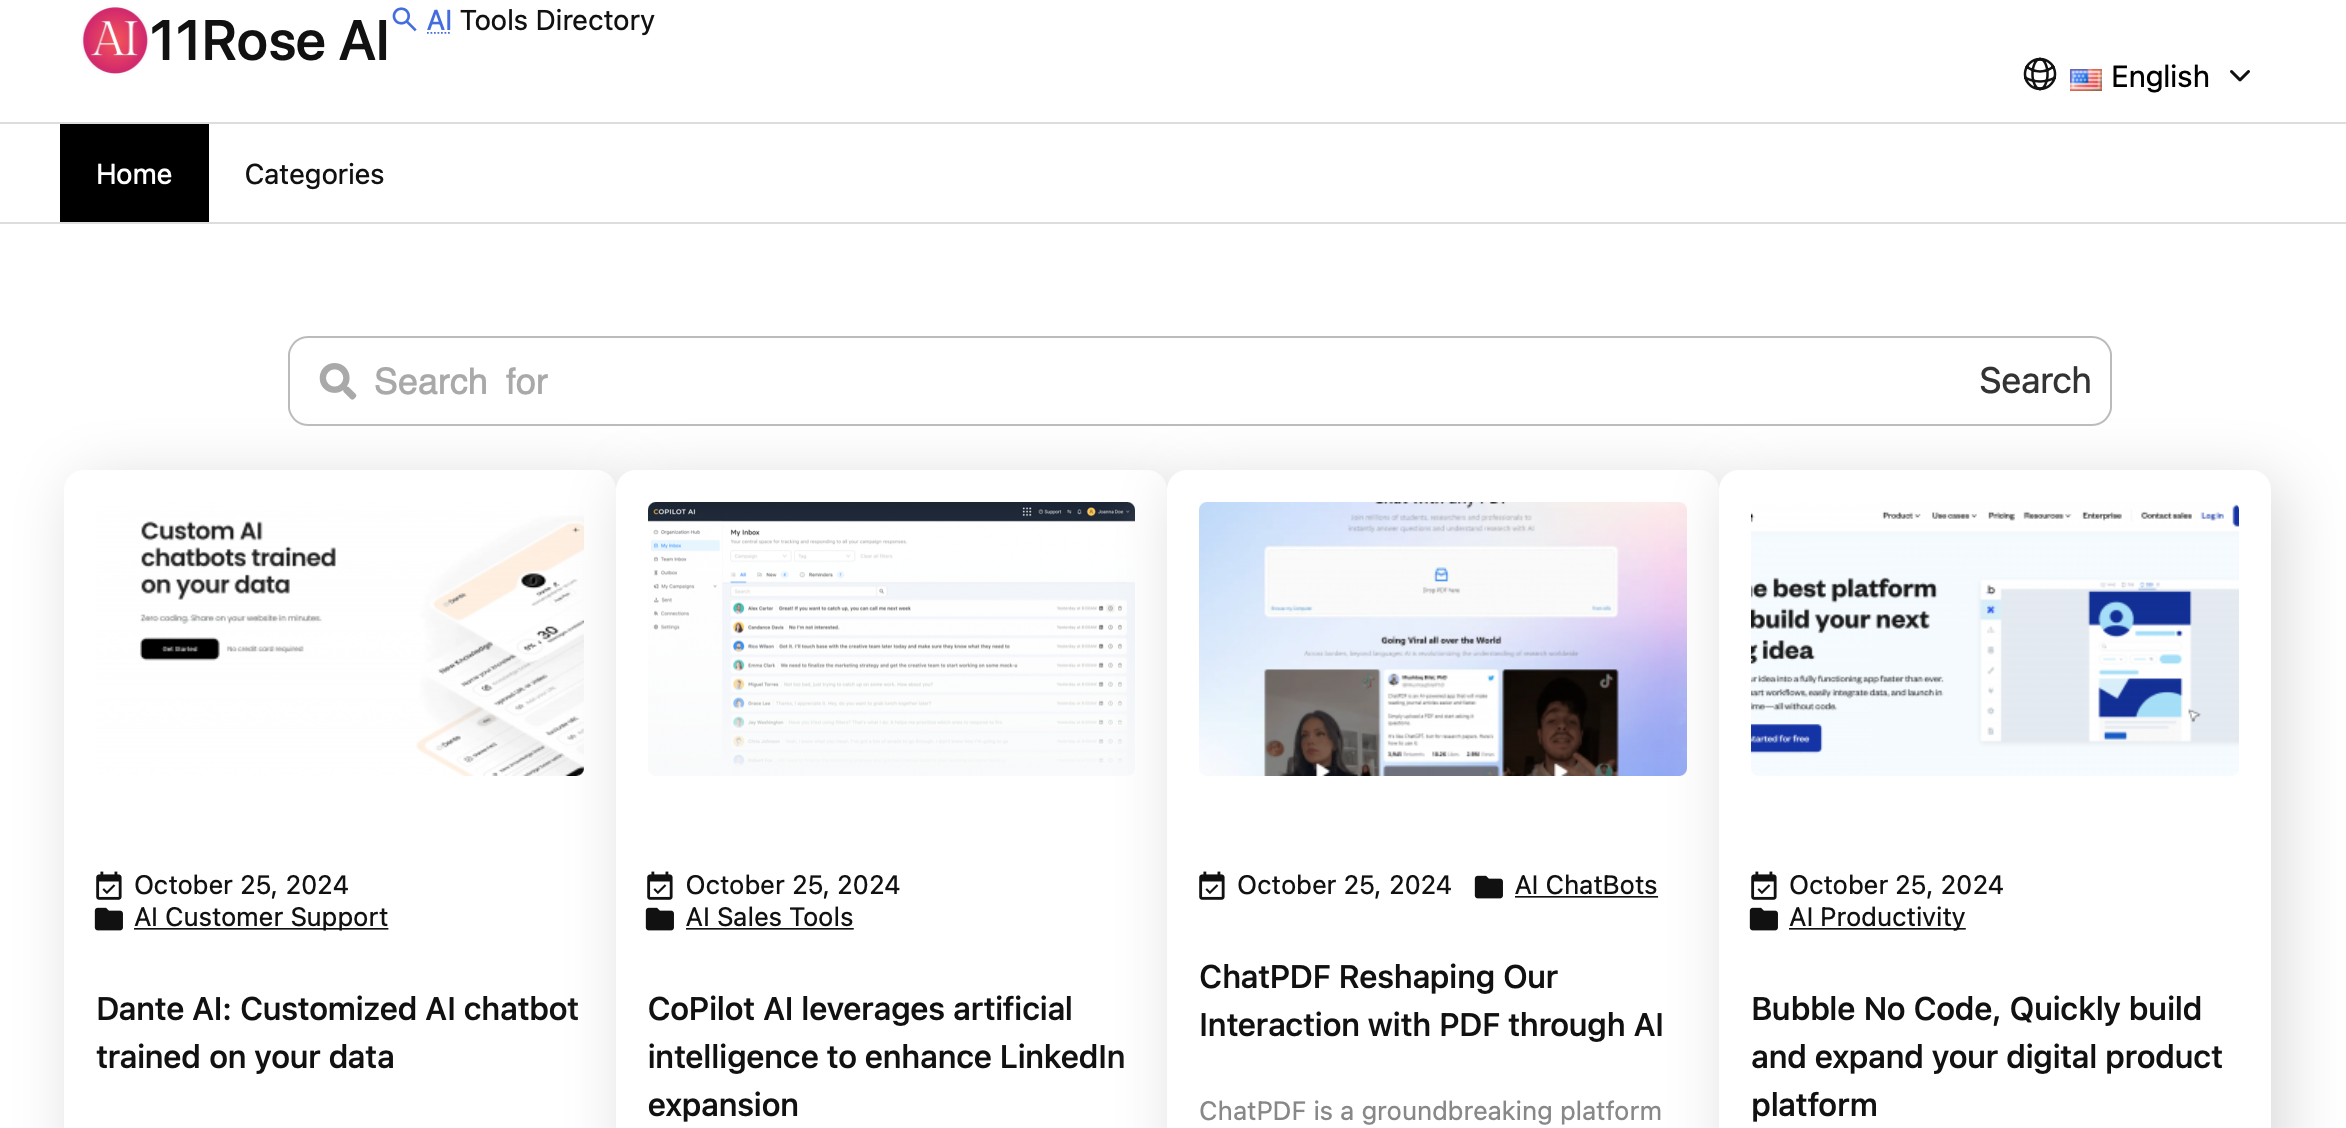Screen dimensions: 2346x1128
Task: Click calendar icon on Dante AI card
Action: click(109, 886)
